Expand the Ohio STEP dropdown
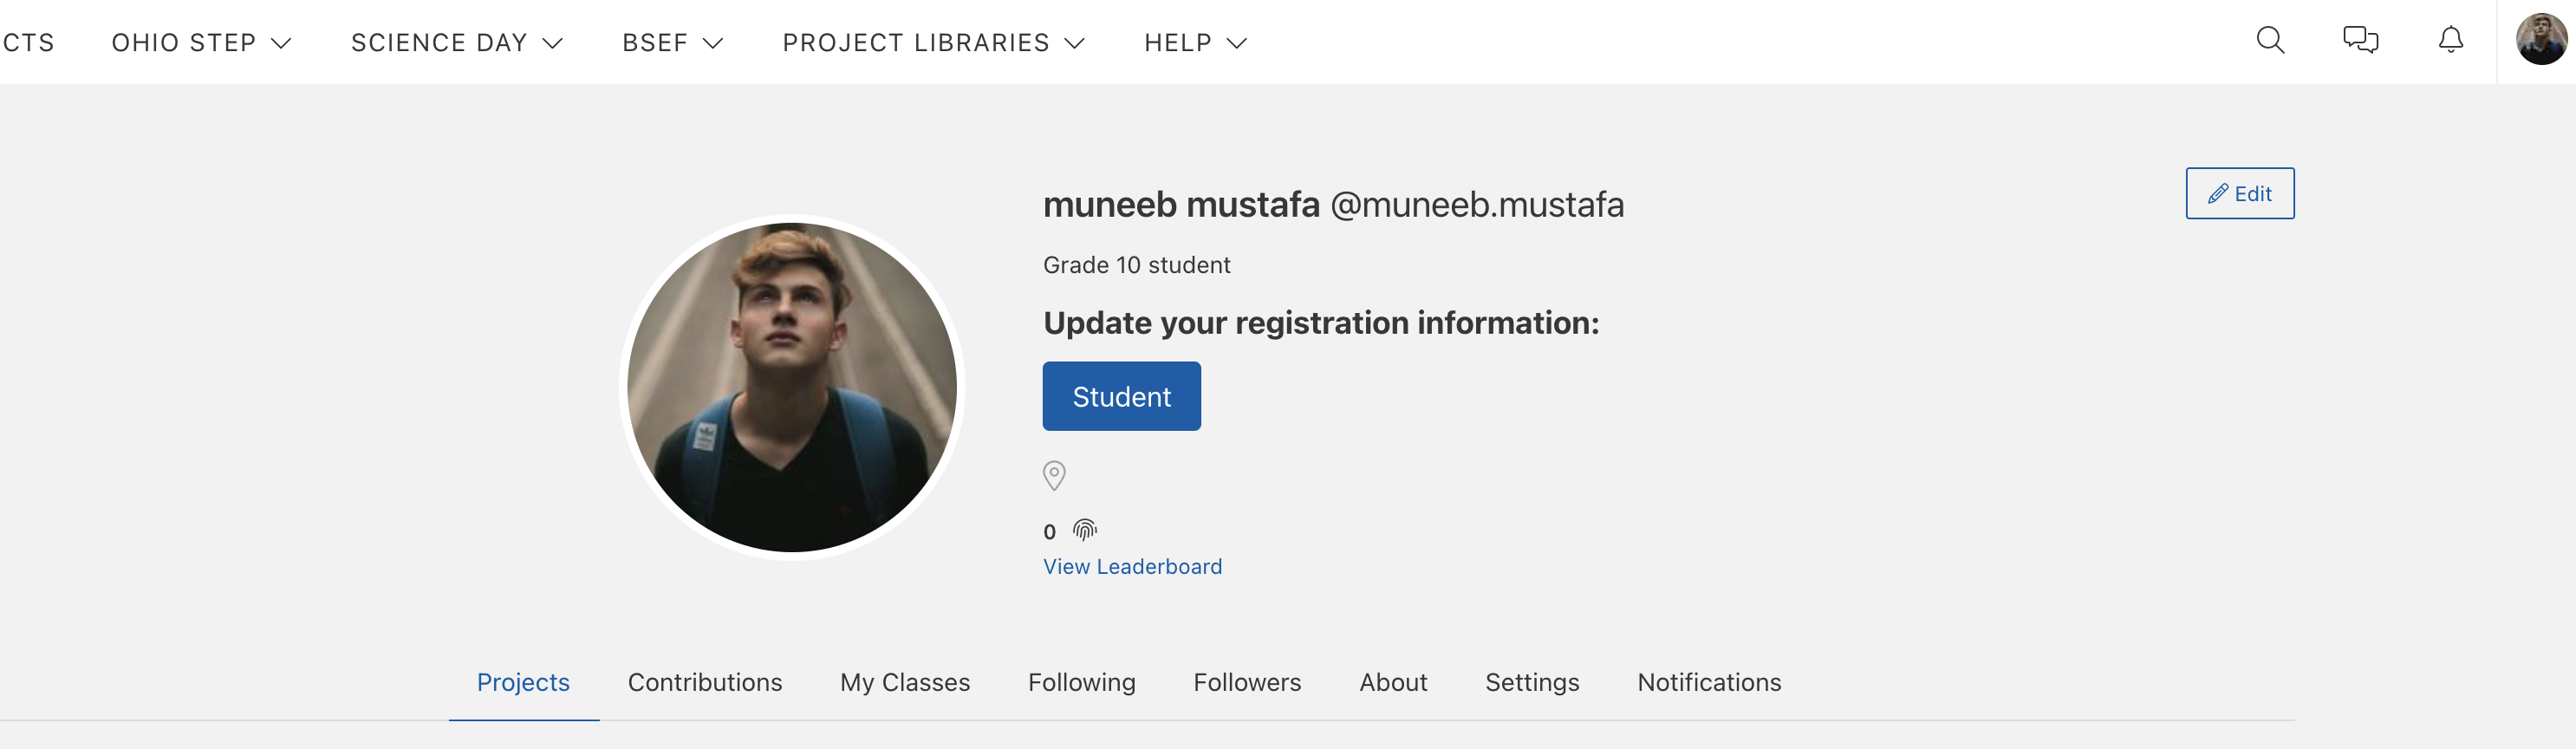 [201, 42]
